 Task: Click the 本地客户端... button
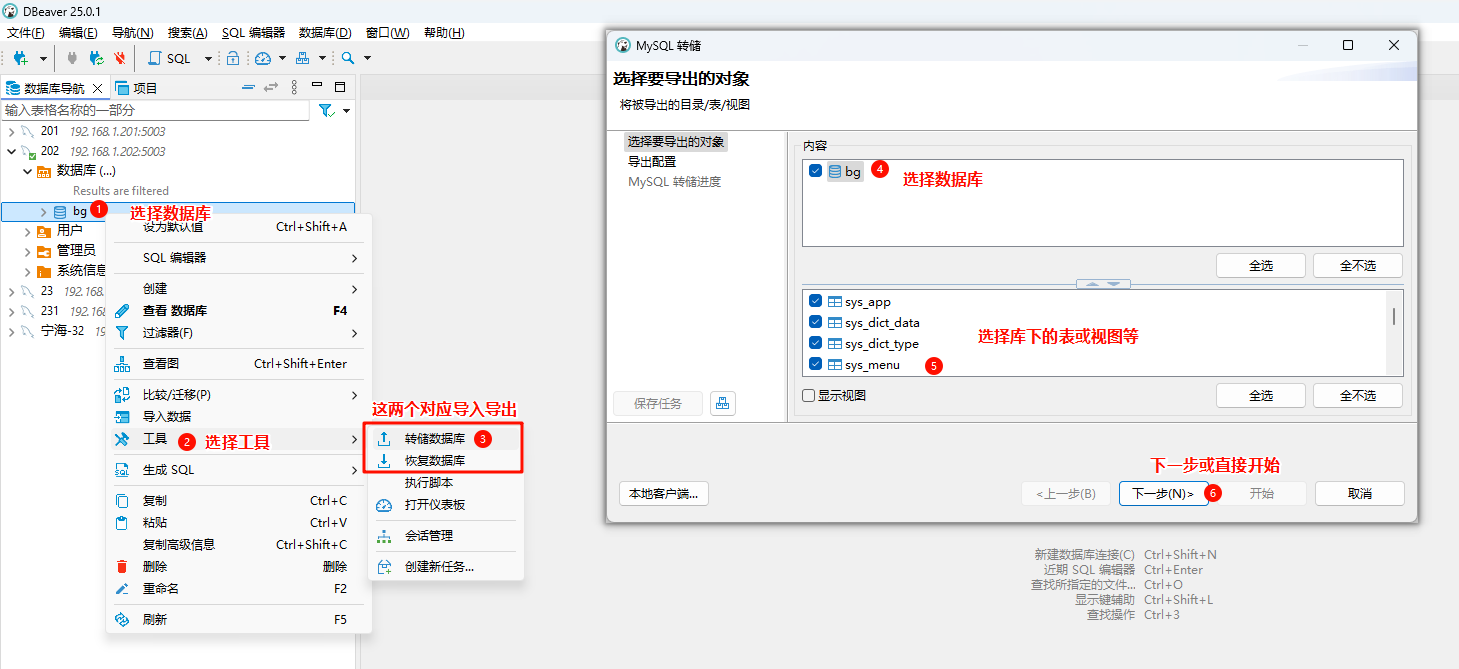click(x=664, y=493)
